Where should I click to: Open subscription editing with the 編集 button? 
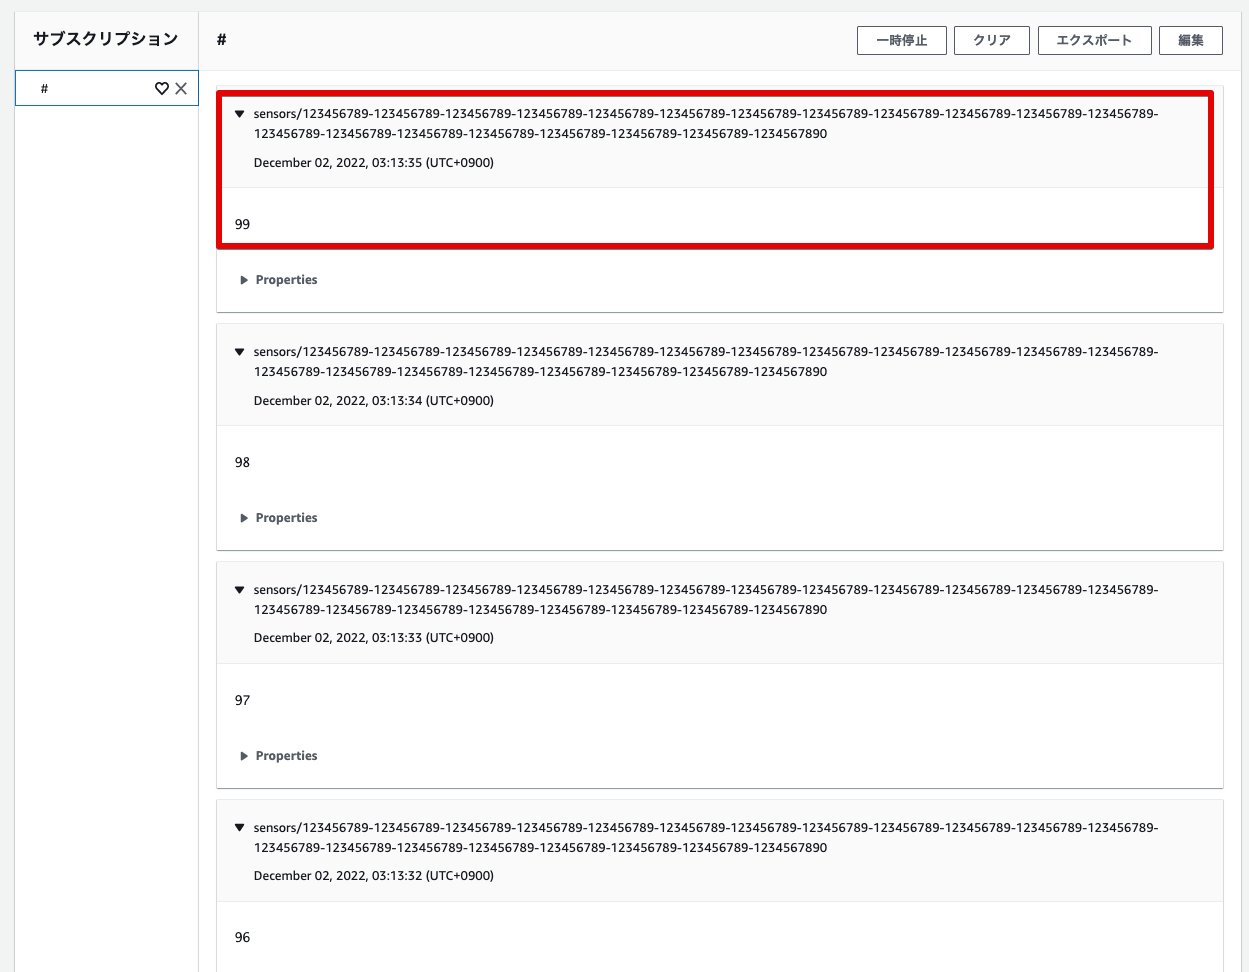coord(1190,40)
